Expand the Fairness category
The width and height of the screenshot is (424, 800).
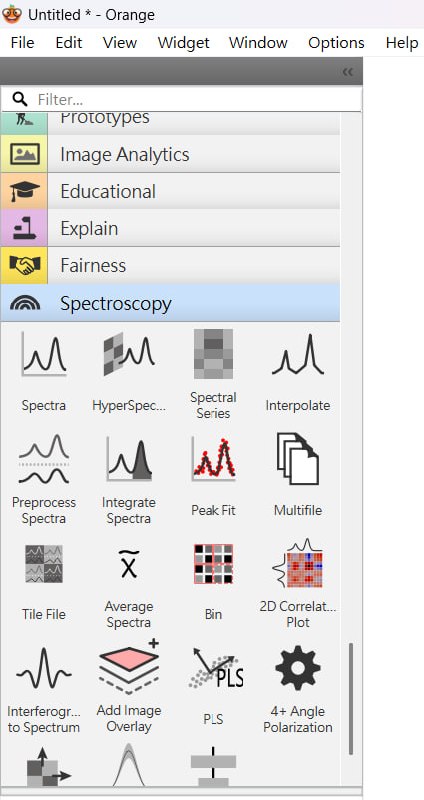coord(170,265)
